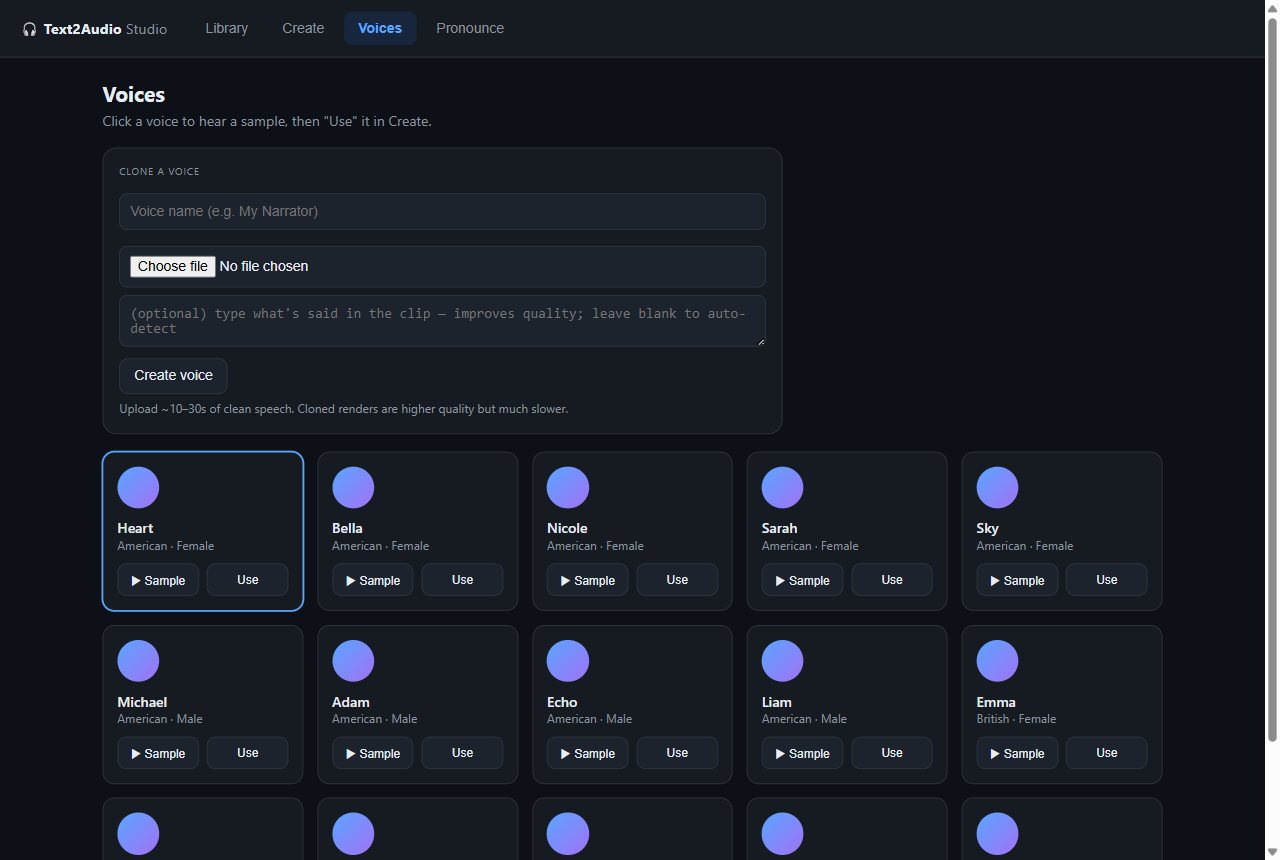Play the Heart voice sample
The height and width of the screenshot is (860, 1280).
tap(158, 580)
